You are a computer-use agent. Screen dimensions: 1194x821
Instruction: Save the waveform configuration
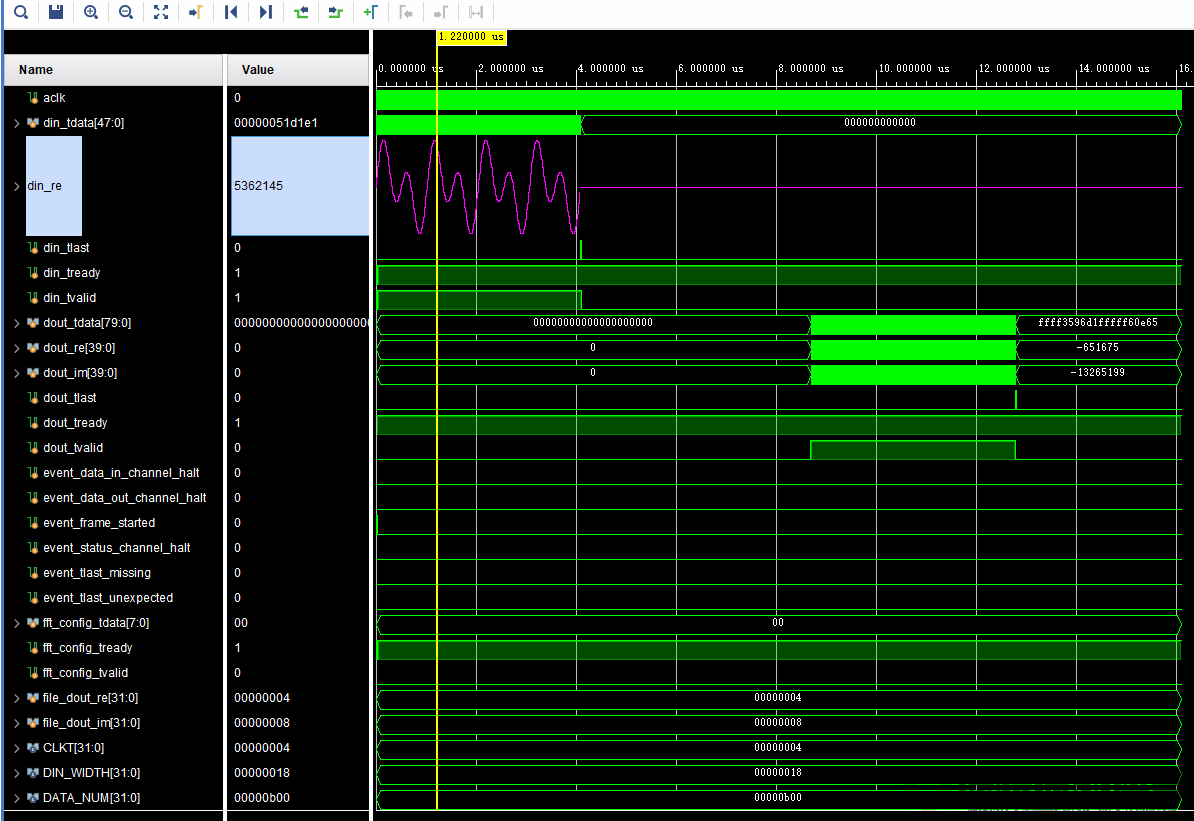[x=57, y=12]
